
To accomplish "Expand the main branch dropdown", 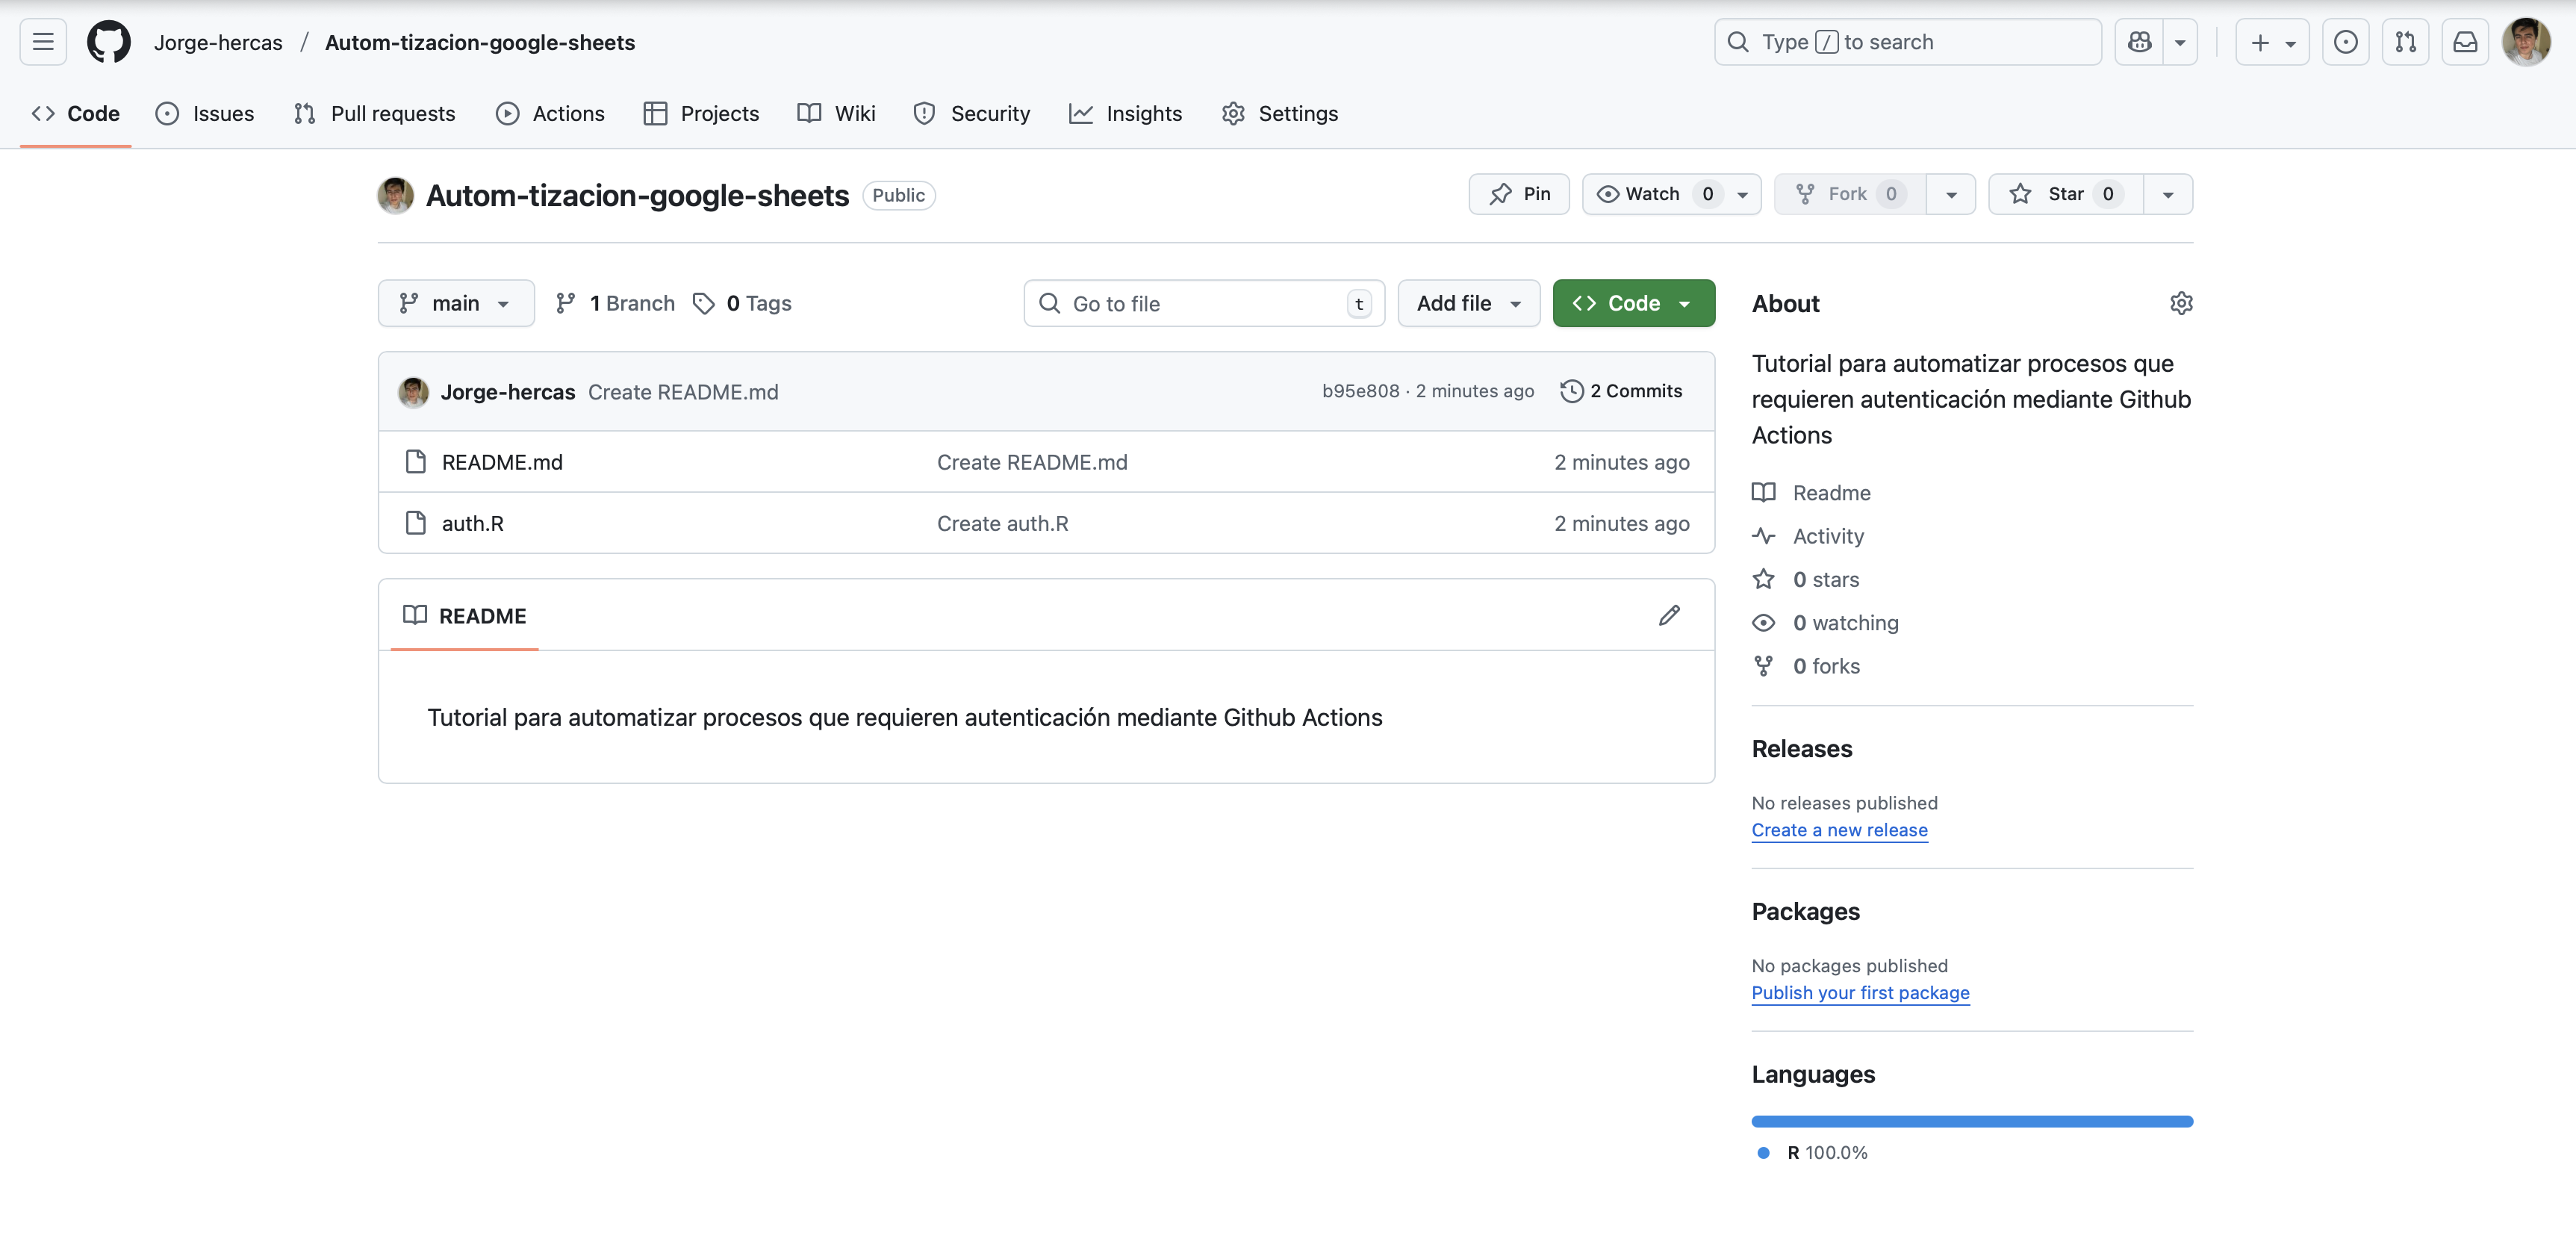I will [456, 303].
